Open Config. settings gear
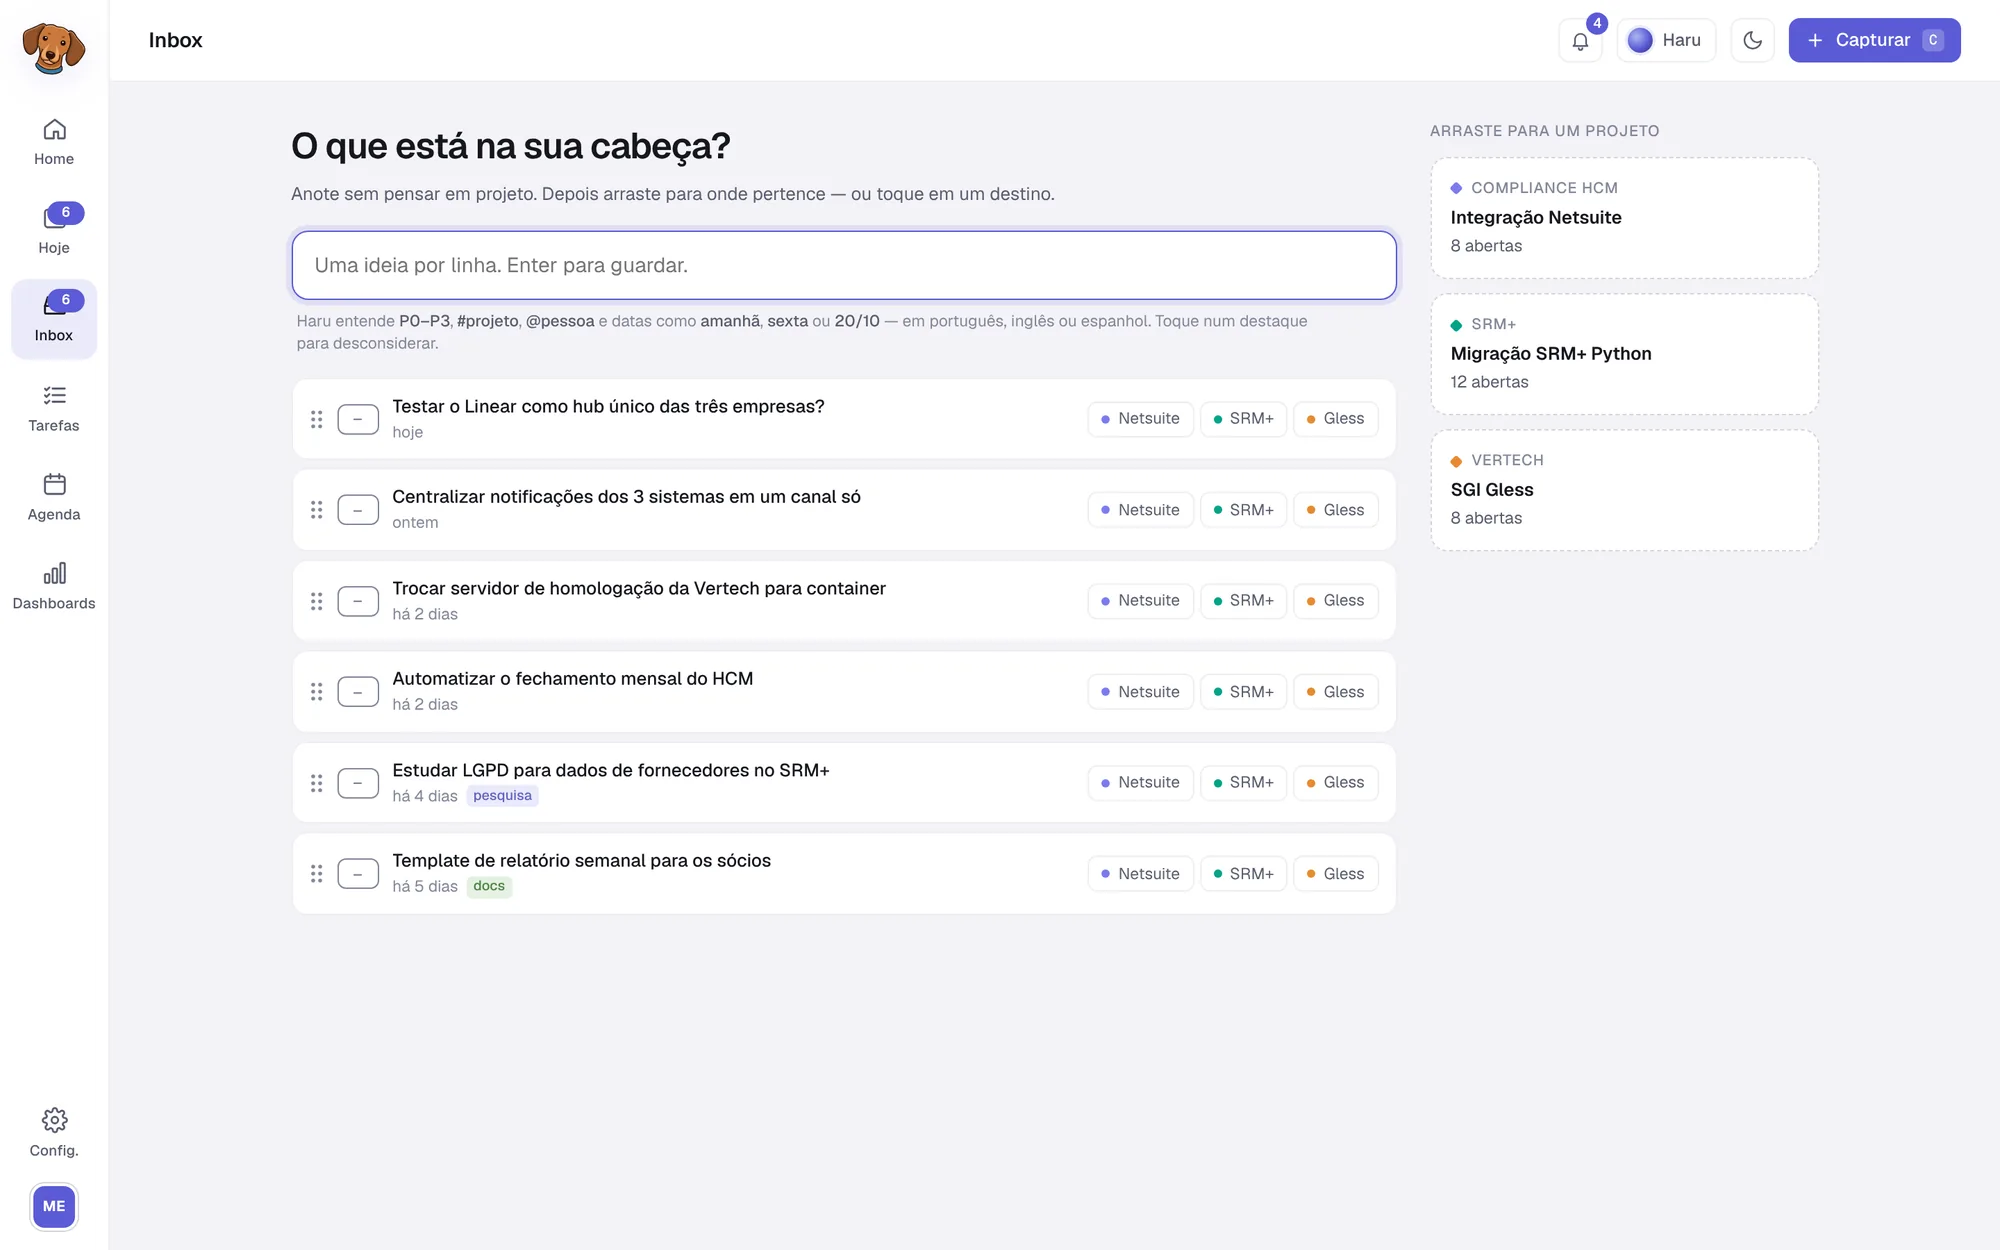The width and height of the screenshot is (2000, 1250). coord(54,1132)
